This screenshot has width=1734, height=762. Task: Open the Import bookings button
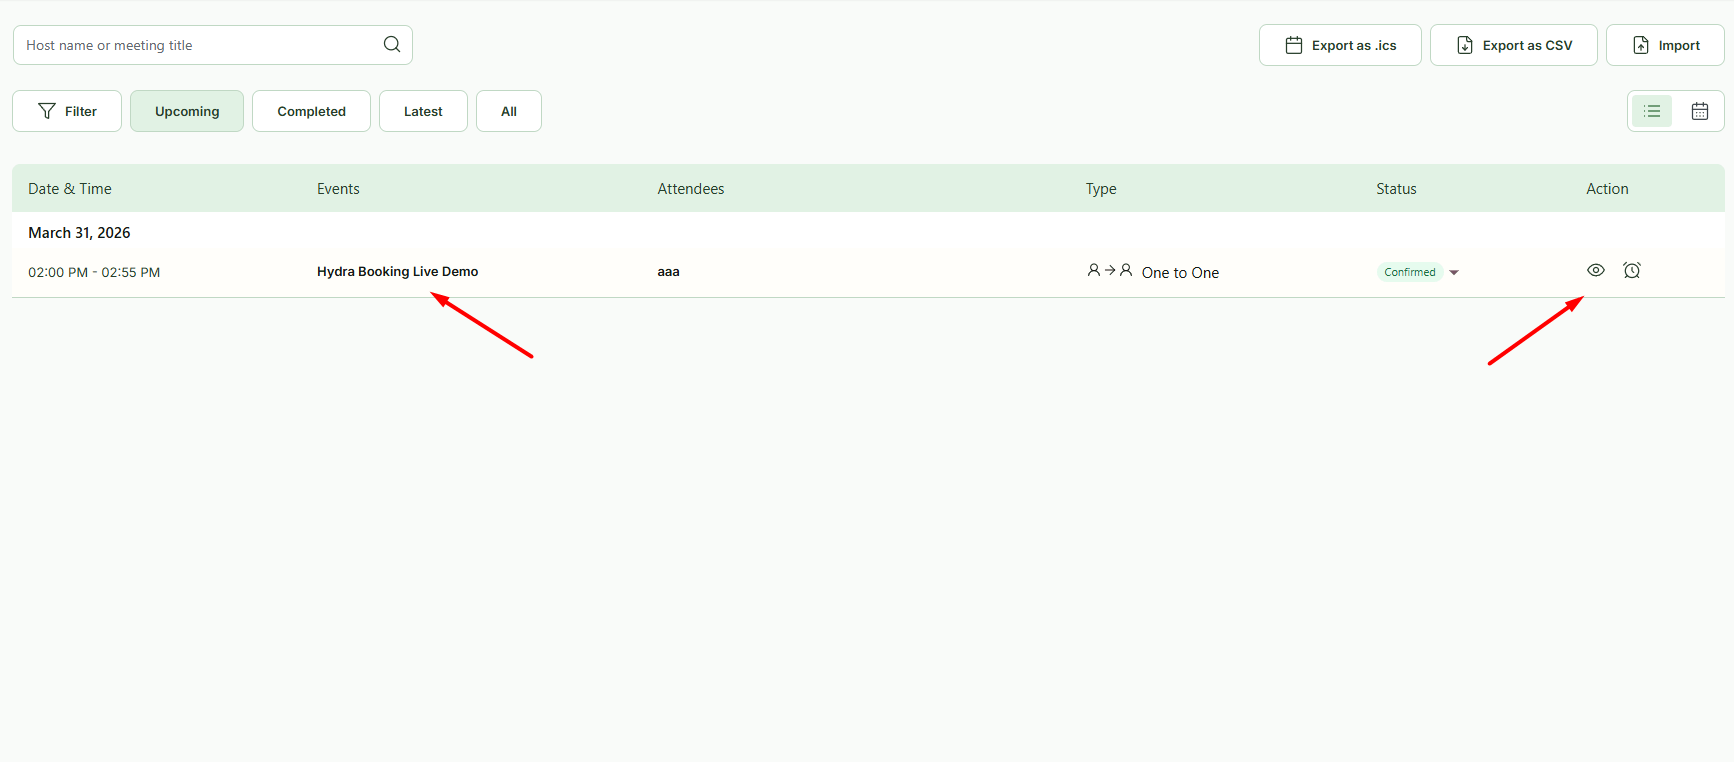[1665, 45]
